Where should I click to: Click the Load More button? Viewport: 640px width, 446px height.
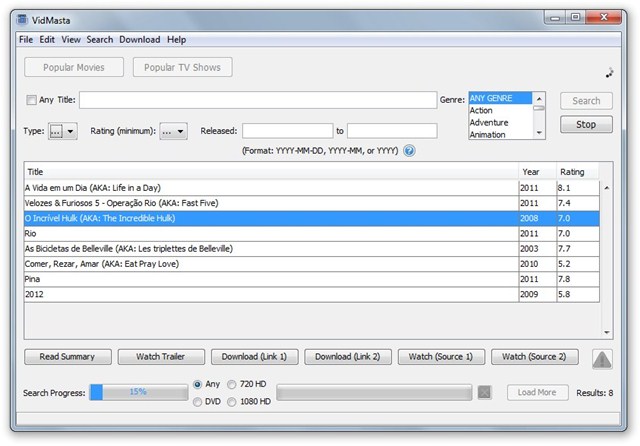538,393
